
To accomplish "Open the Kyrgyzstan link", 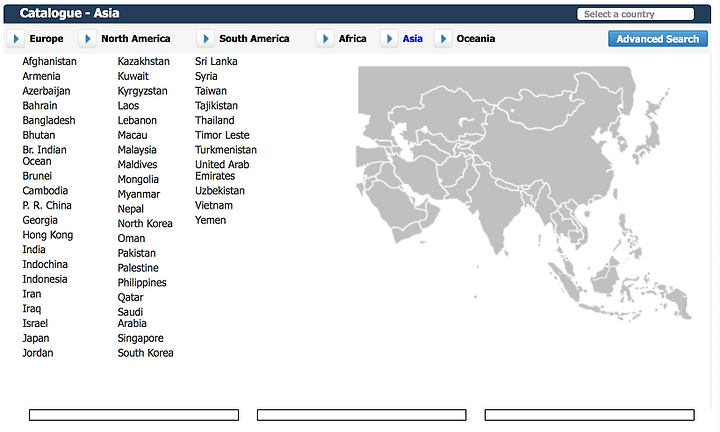I will pyautogui.click(x=142, y=91).
